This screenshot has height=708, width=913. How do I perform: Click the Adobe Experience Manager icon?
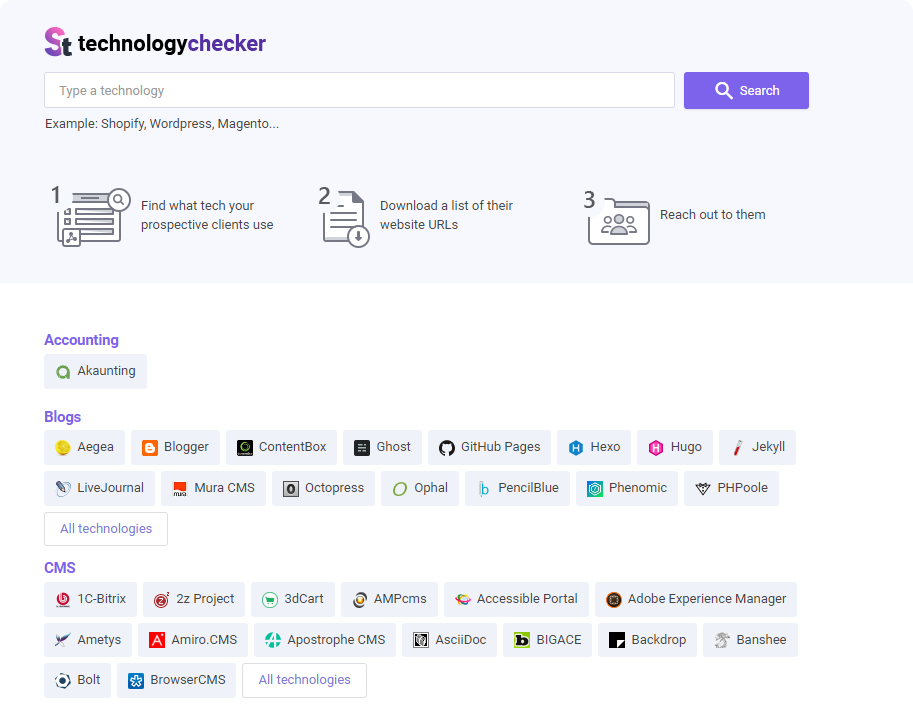(x=614, y=600)
